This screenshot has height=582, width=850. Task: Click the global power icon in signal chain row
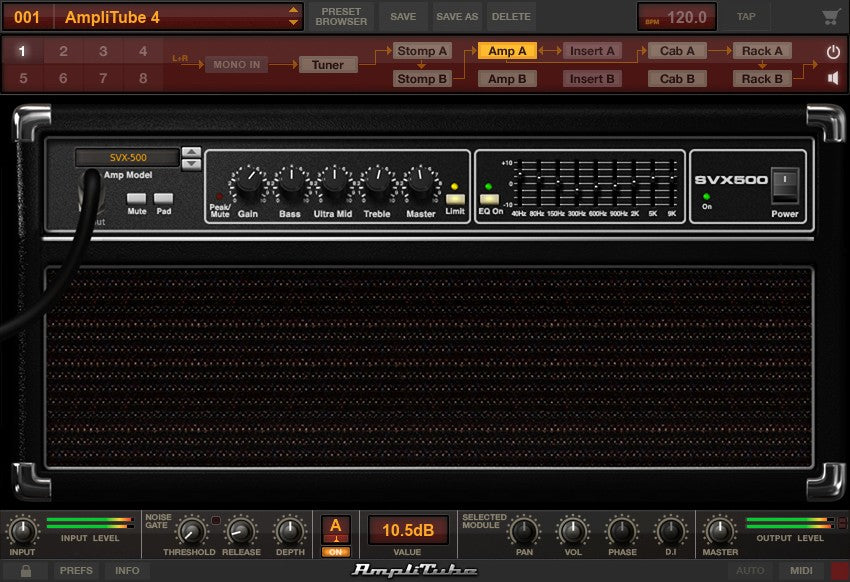(x=833, y=50)
